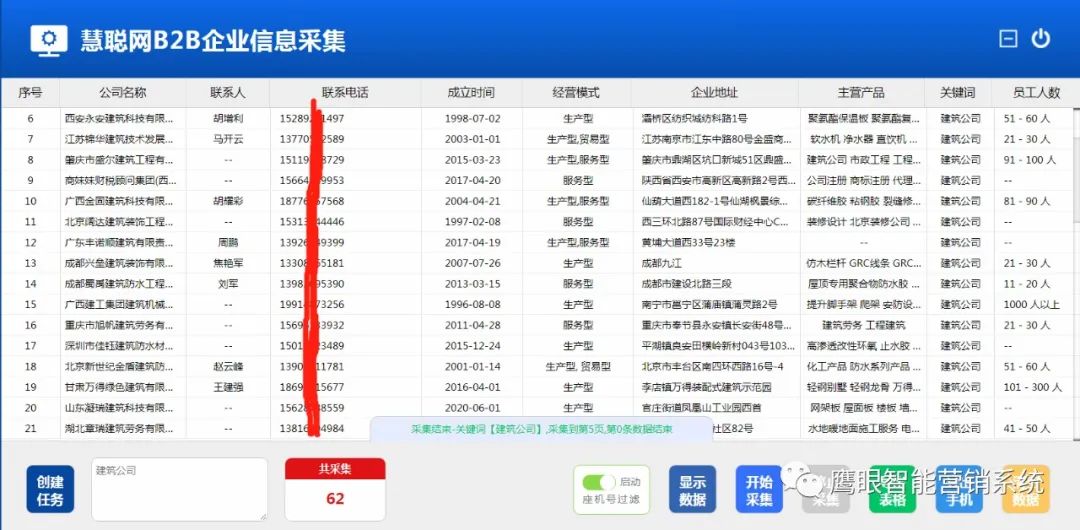Screen dimensions: 1080x530
Task: Click the 关键词 column header
Action: click(958, 92)
